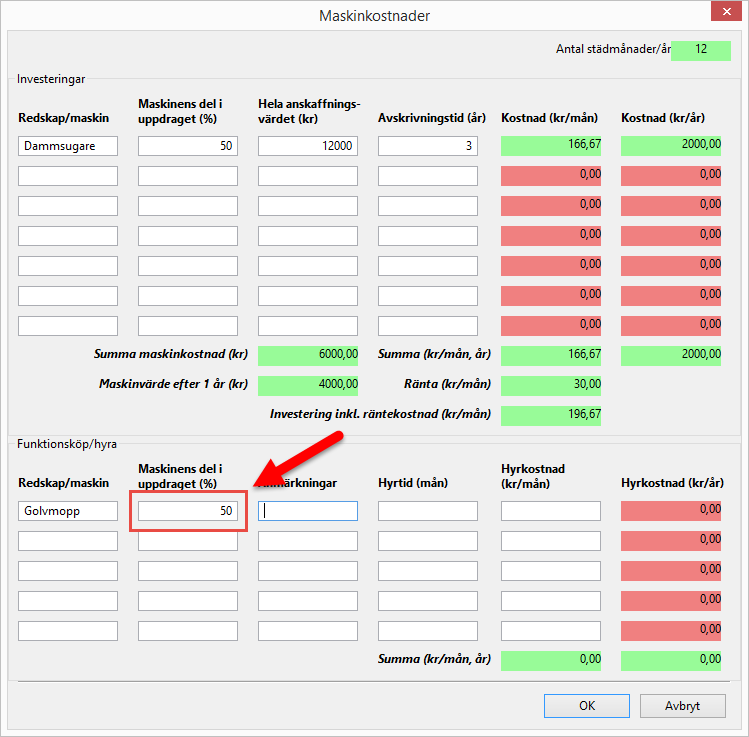Click the Hyrkostnad (kr/mån) field for Golvmopp
Viewport: 749px width, 737px height.
[x=550, y=511]
